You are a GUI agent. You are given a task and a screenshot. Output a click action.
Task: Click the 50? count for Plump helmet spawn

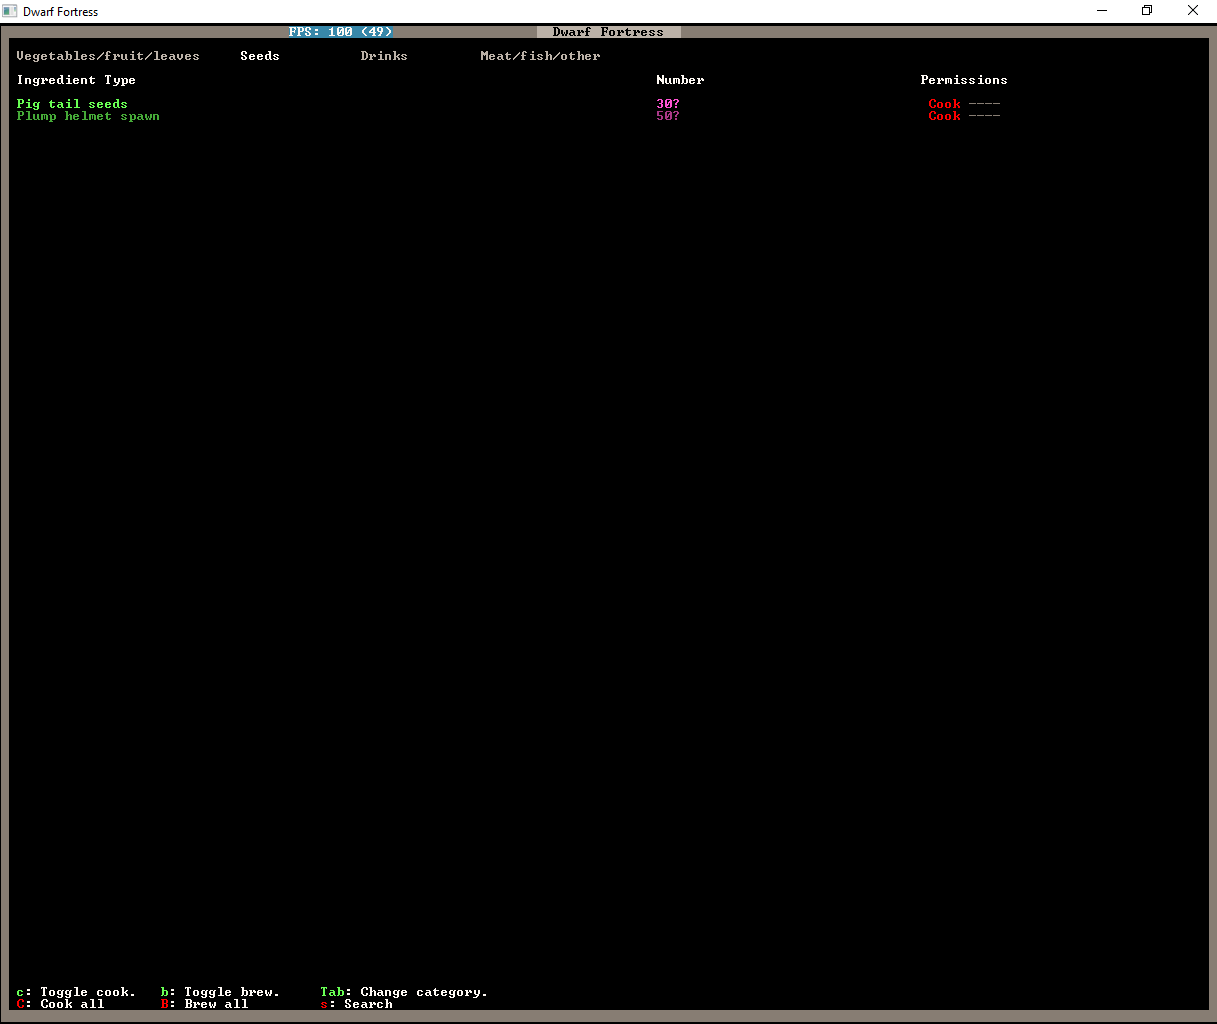[x=668, y=116]
